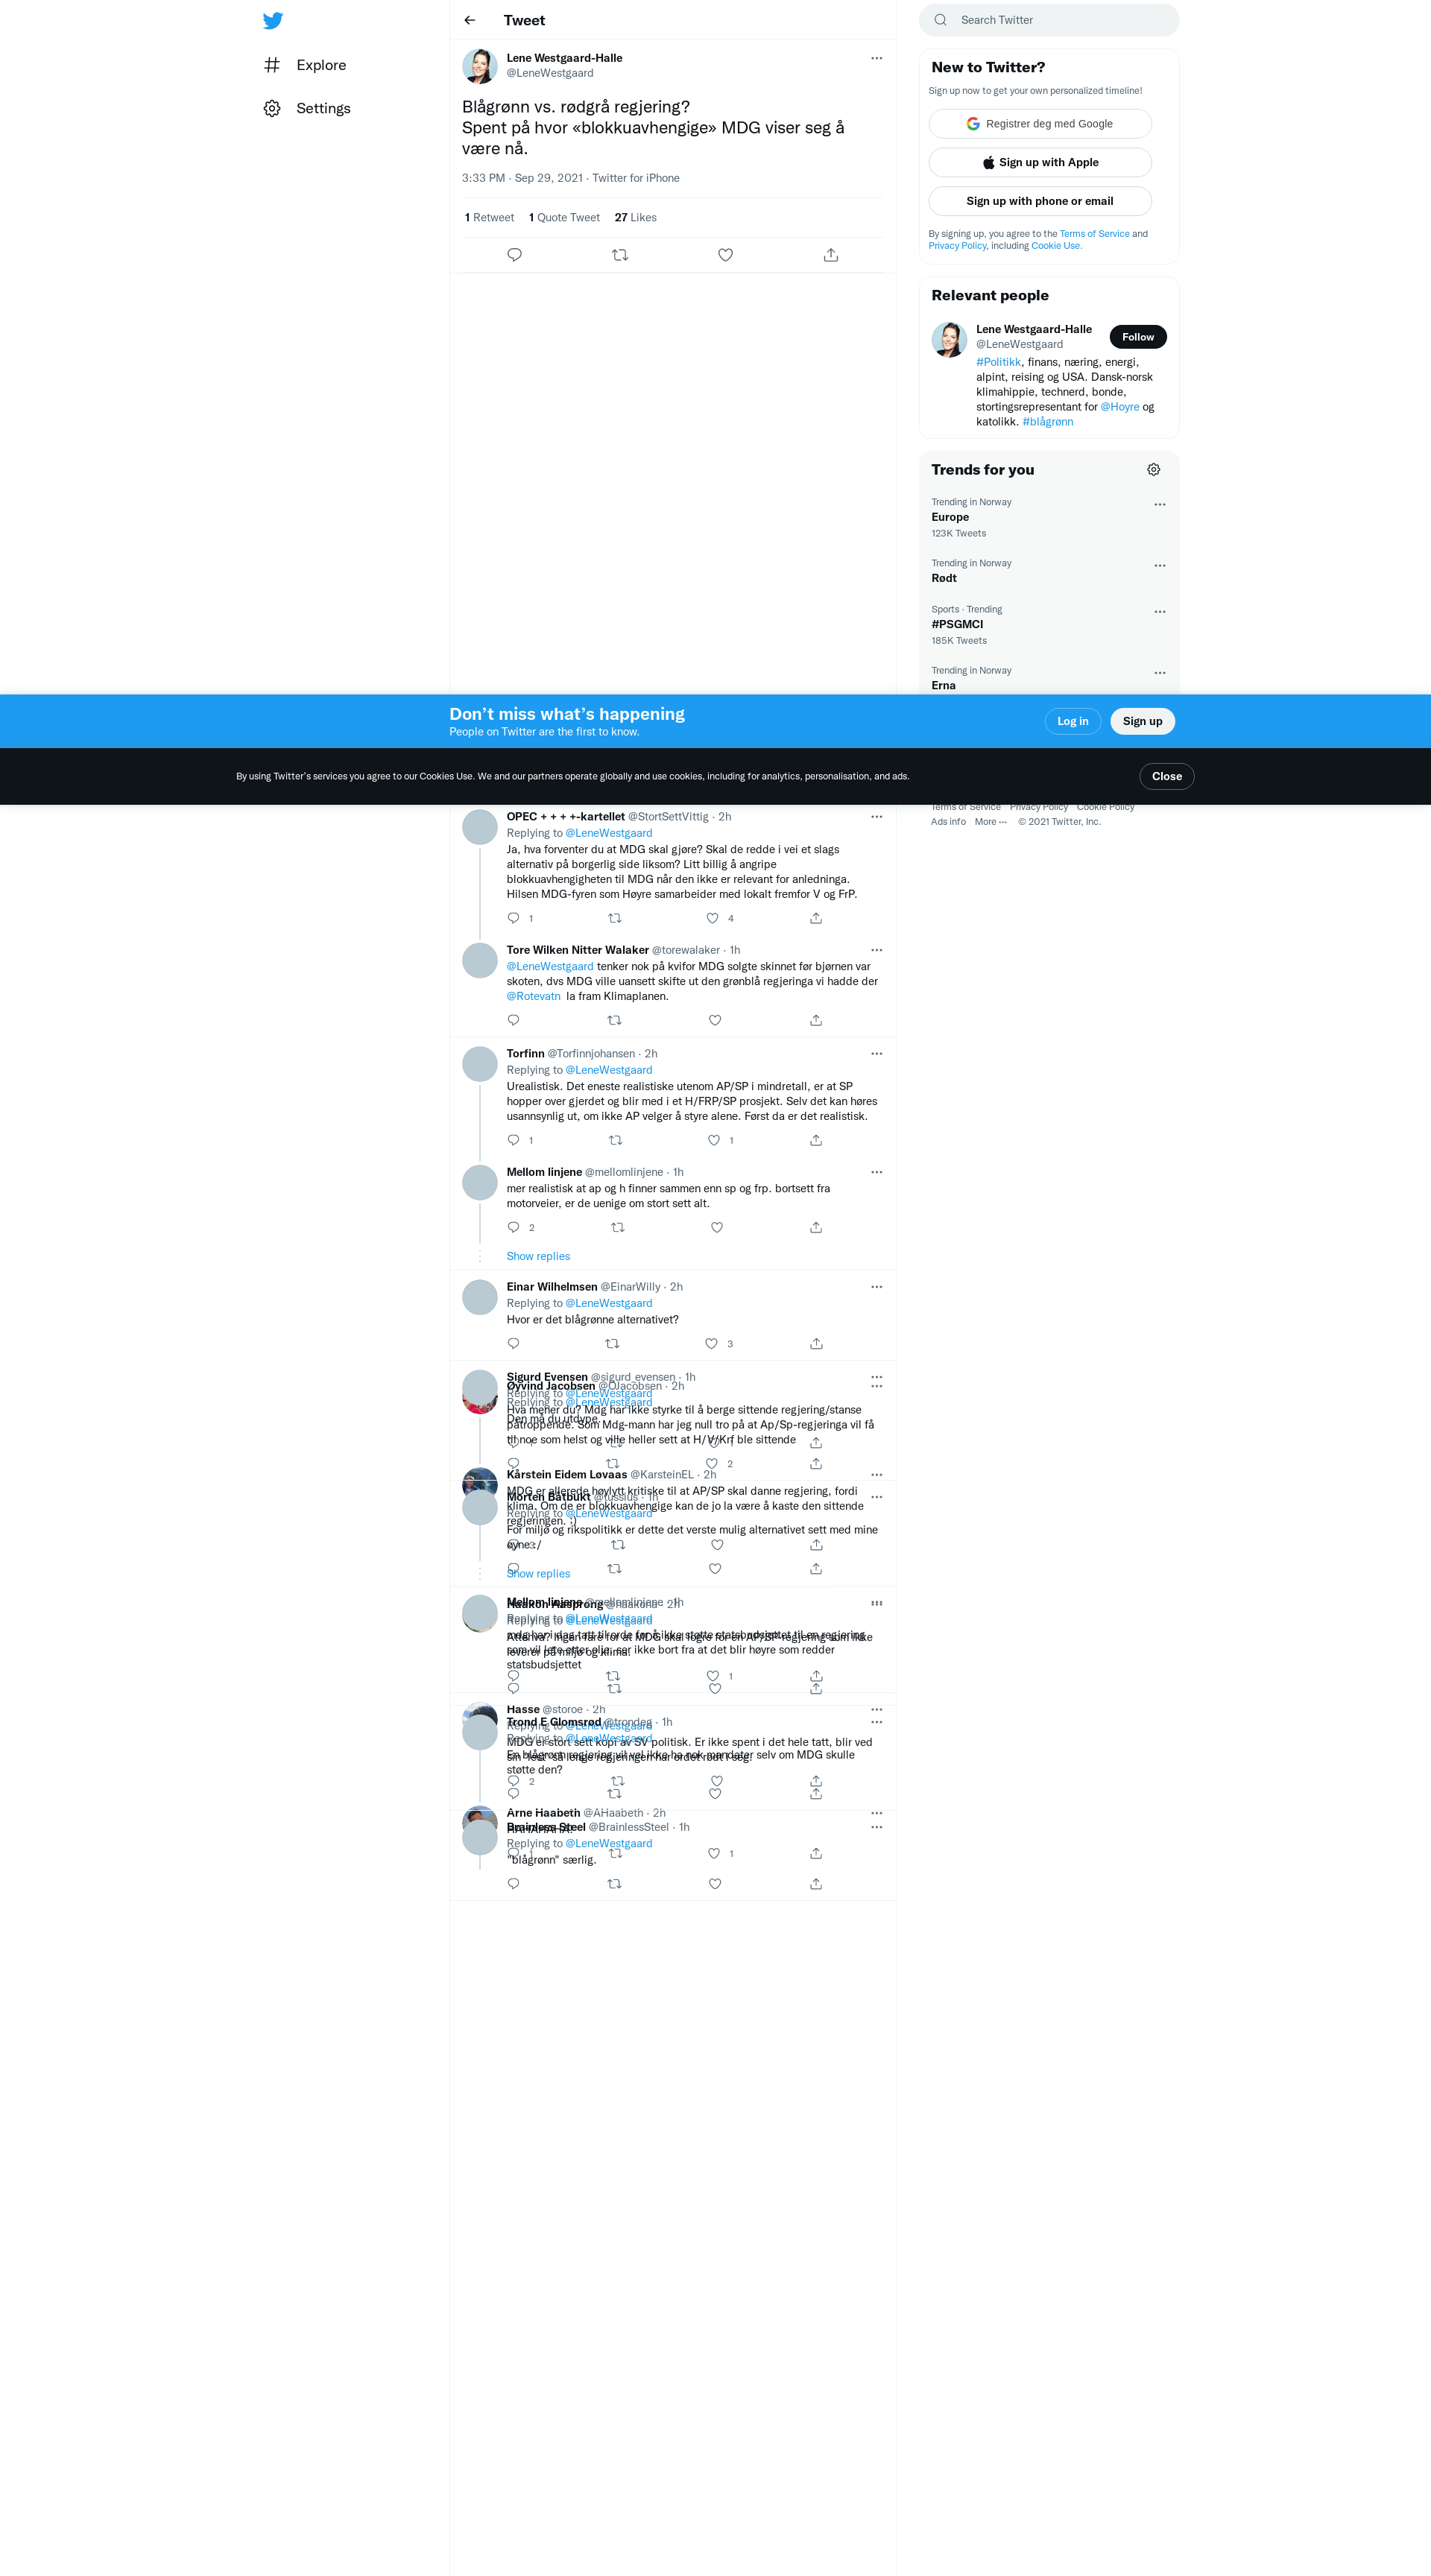Viewport: 1431px width, 2576px height.
Task: Reply to Einar Wilhelmsen's tweet
Action: [514, 1344]
